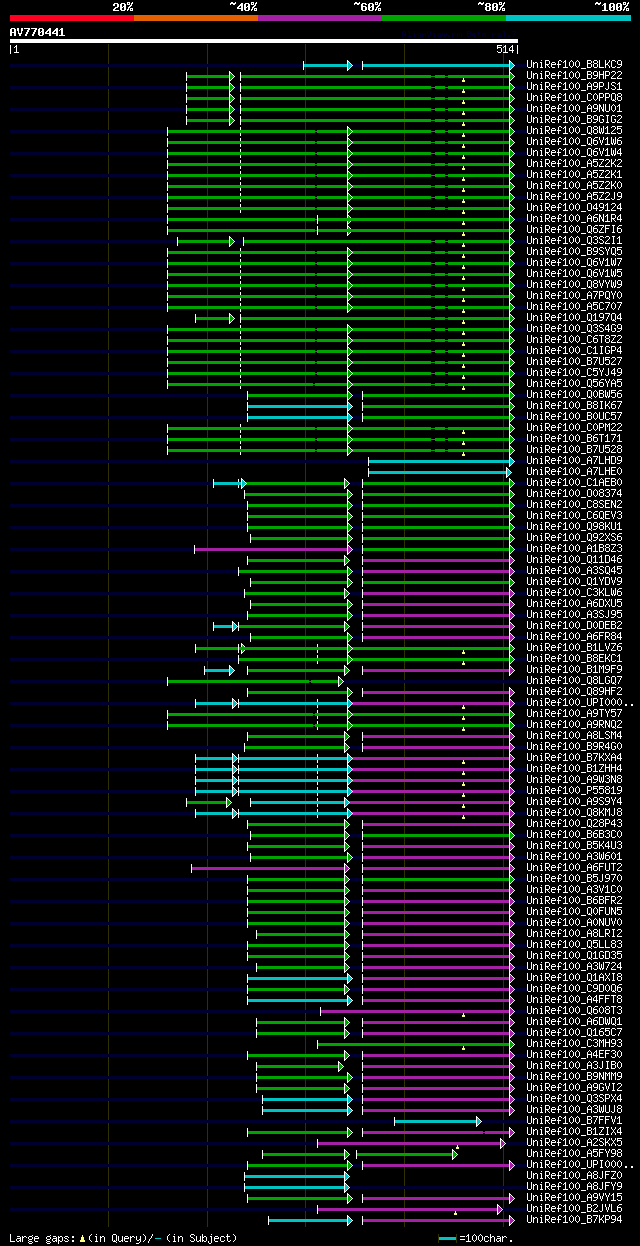Click the UniRef100_B8LKC9 hit label
Viewport: 640px width, 1246px height.
[574, 64]
